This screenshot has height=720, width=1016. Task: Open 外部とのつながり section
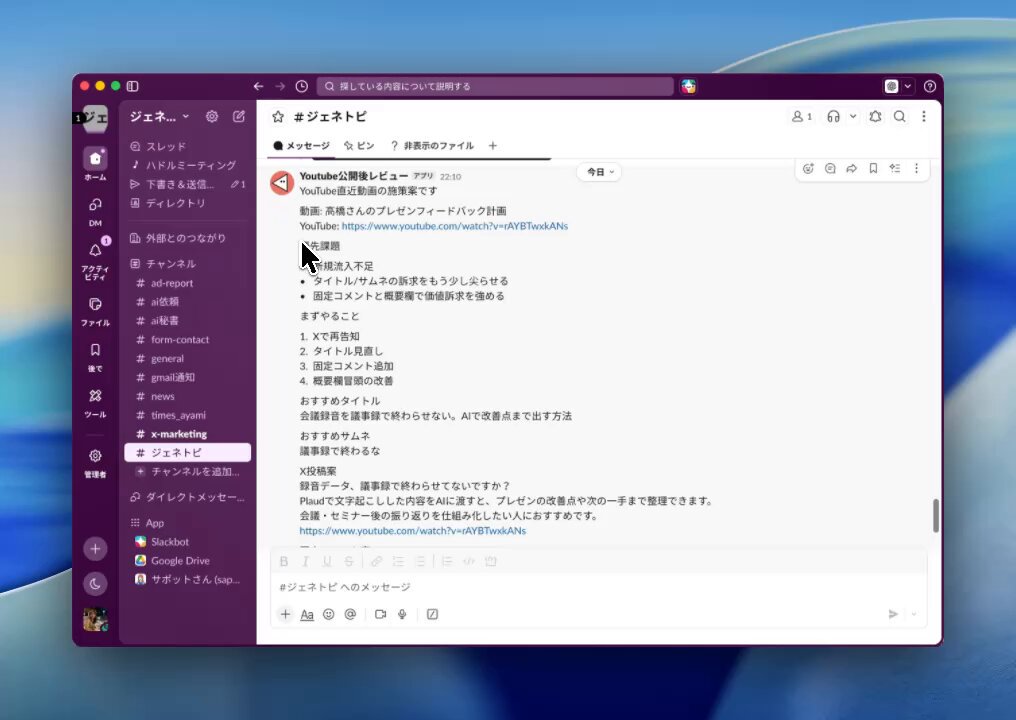pyautogui.click(x=187, y=238)
